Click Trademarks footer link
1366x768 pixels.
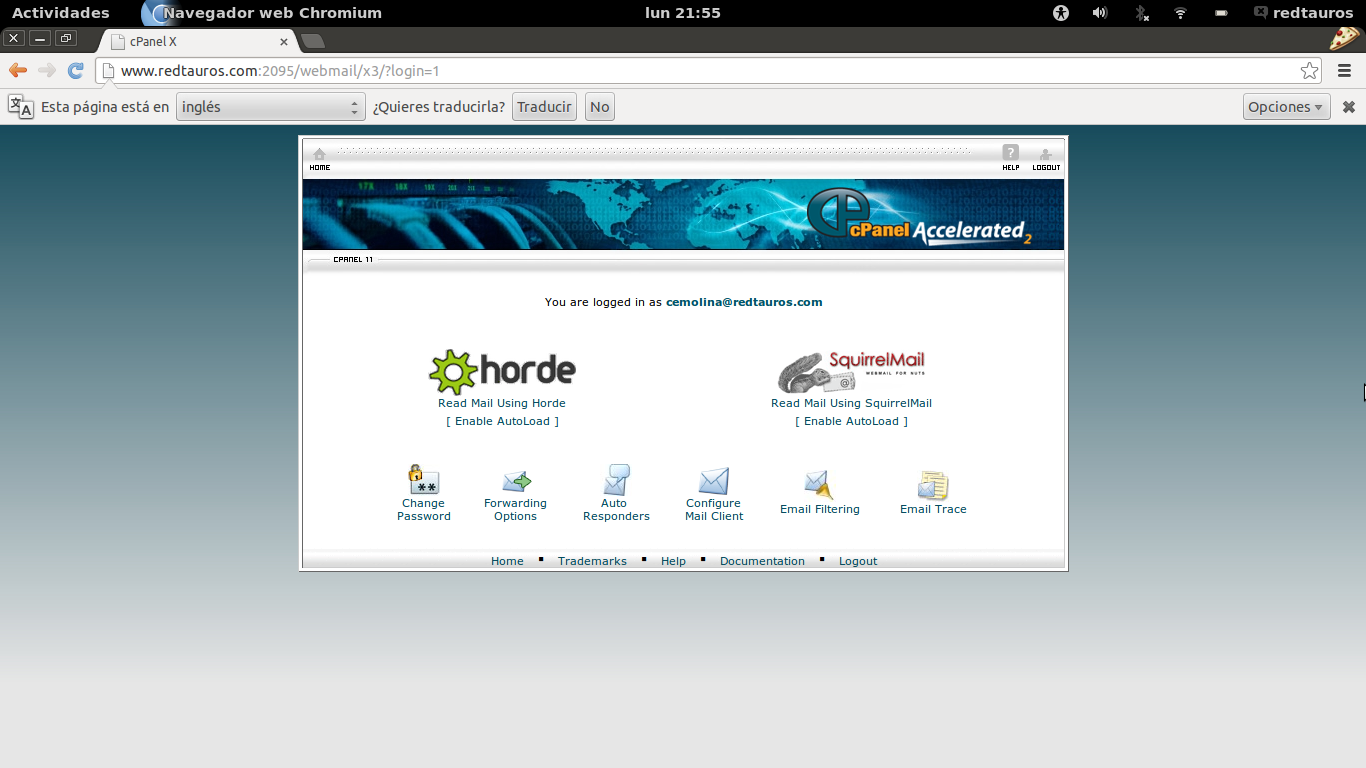point(592,561)
